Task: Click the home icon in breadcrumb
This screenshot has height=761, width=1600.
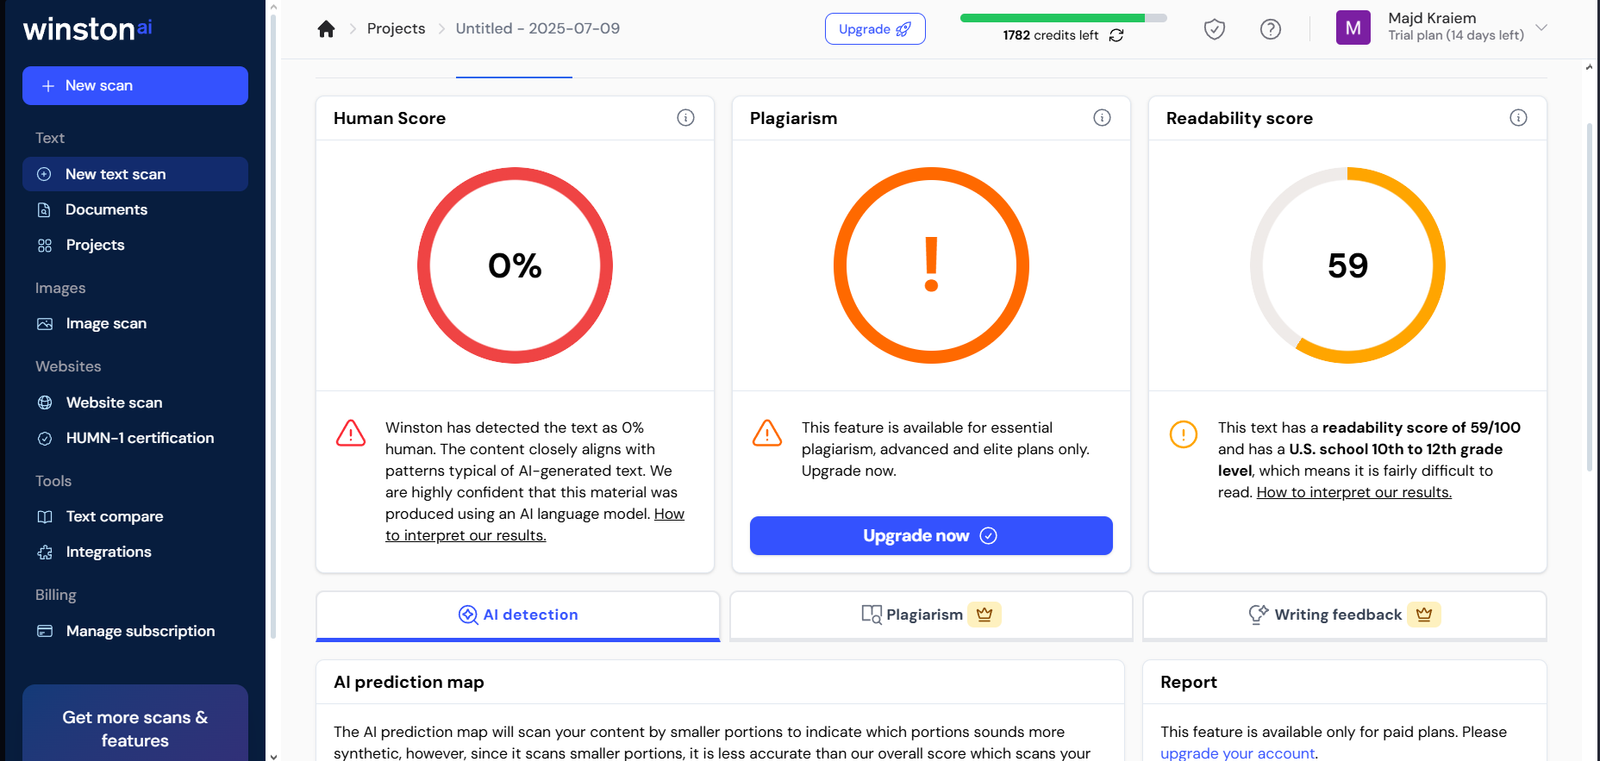Action: click(326, 29)
